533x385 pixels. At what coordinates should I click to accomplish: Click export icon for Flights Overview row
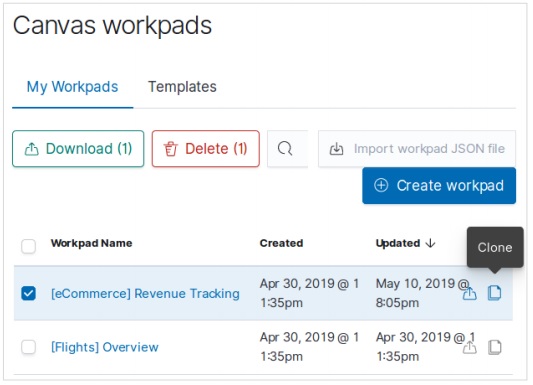coord(469,347)
